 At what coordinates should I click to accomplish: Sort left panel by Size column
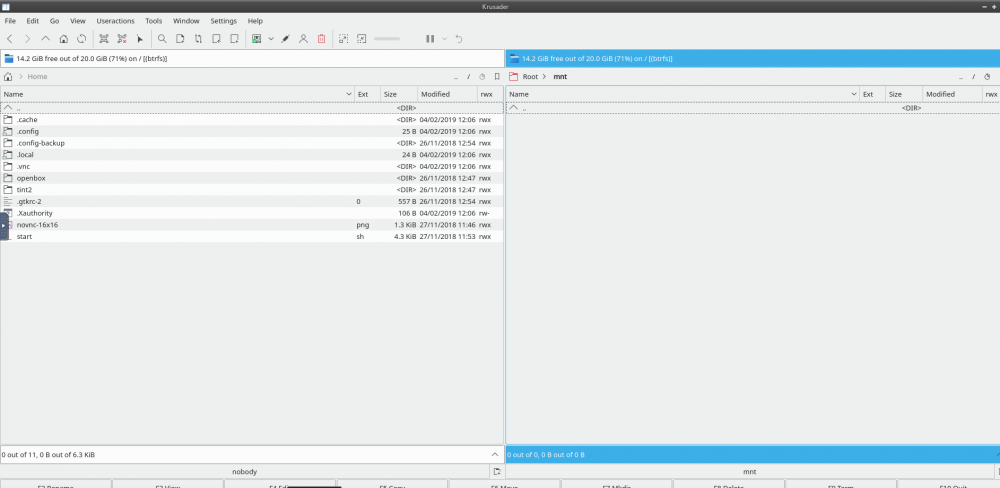[x=399, y=94]
